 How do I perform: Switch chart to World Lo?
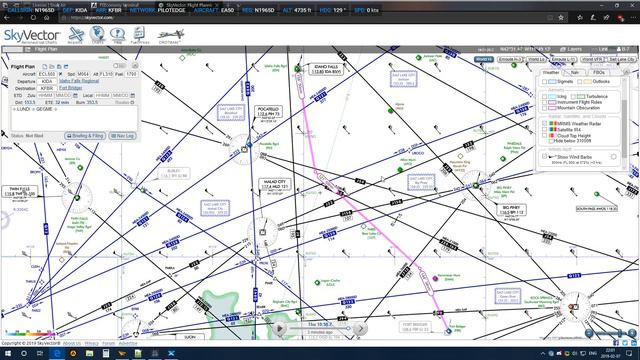[x=536, y=60]
